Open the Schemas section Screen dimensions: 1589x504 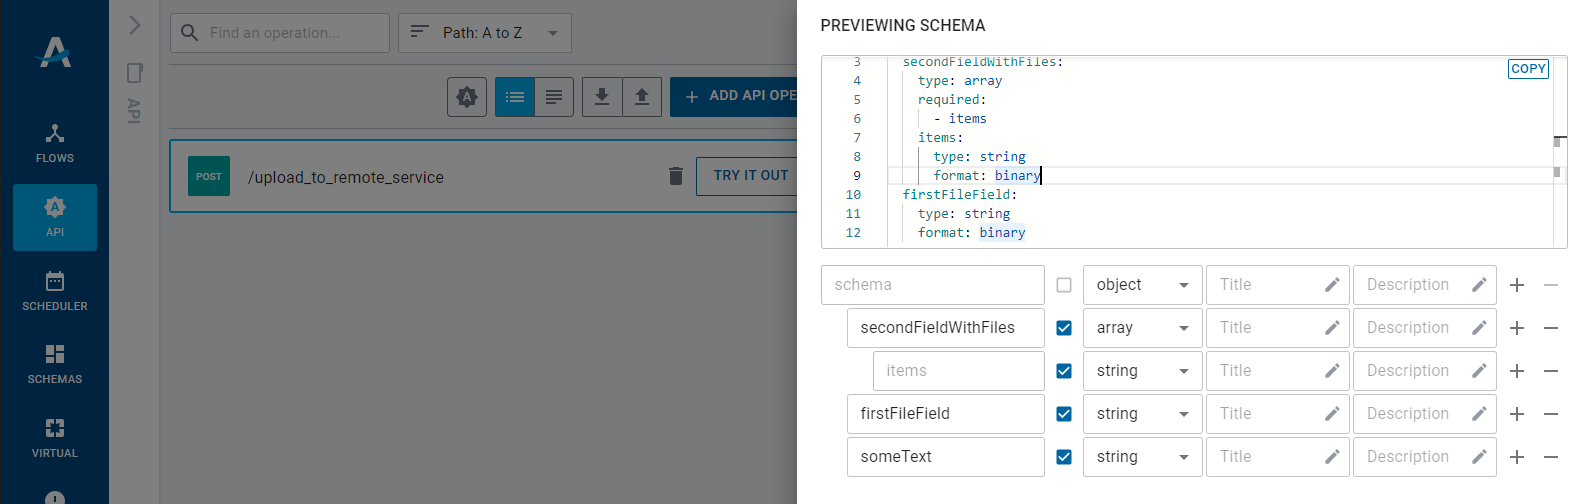pos(55,364)
